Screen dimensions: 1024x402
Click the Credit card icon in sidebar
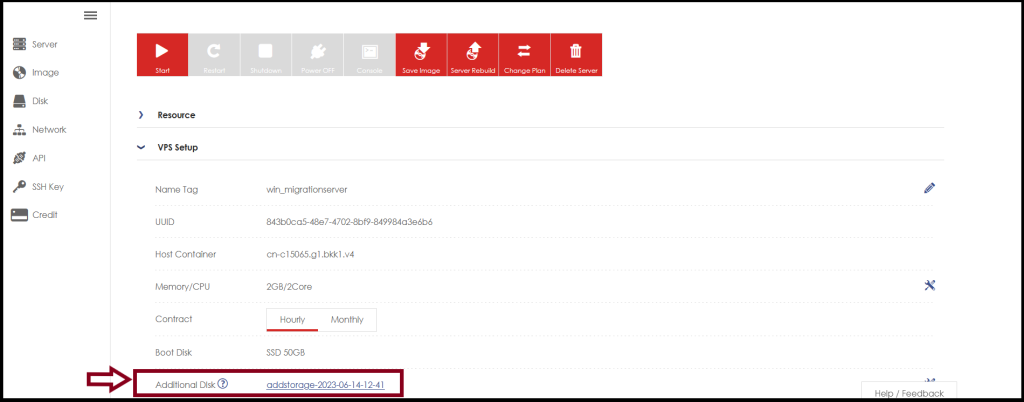[19, 215]
